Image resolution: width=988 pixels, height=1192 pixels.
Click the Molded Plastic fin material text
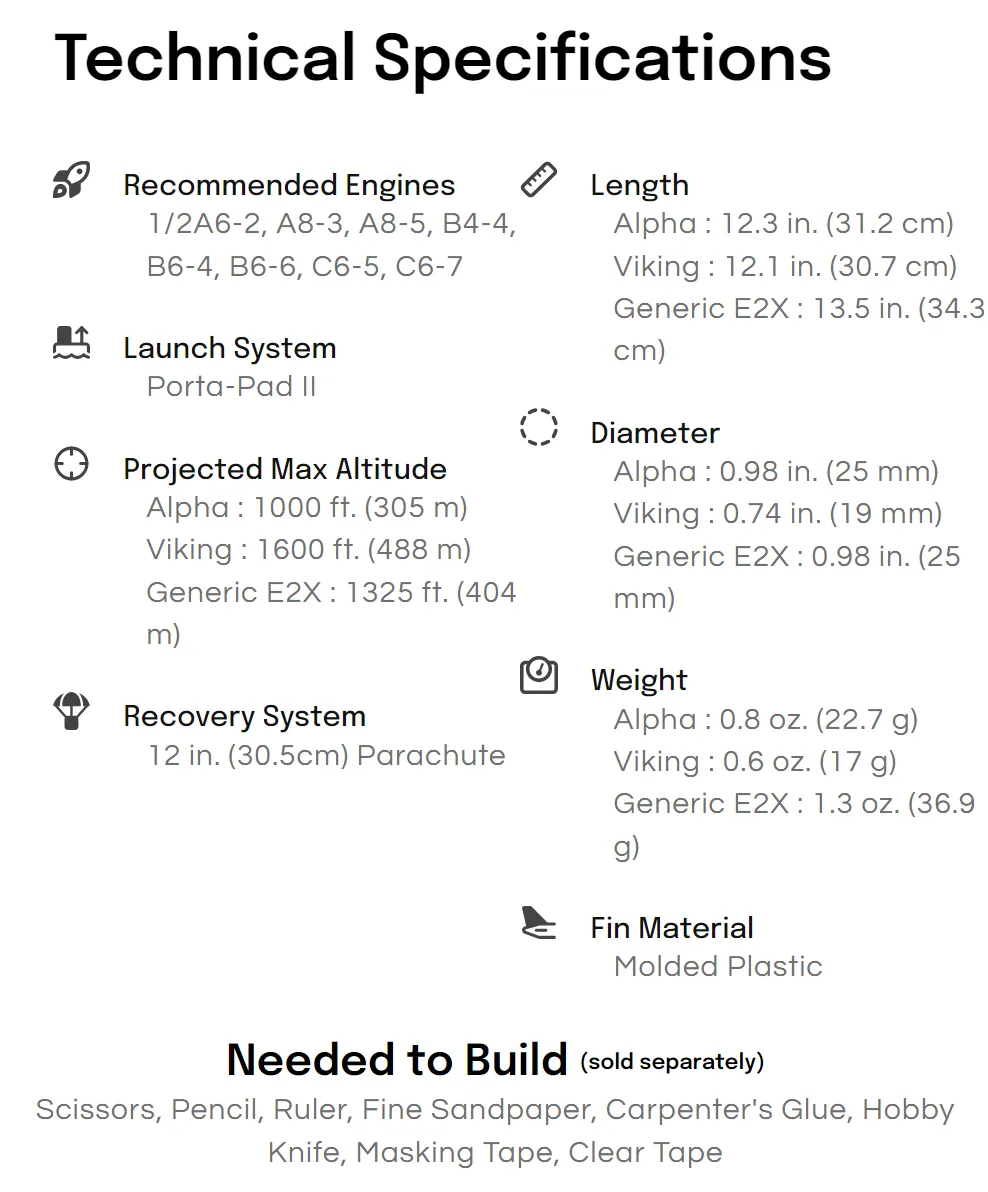(x=718, y=966)
